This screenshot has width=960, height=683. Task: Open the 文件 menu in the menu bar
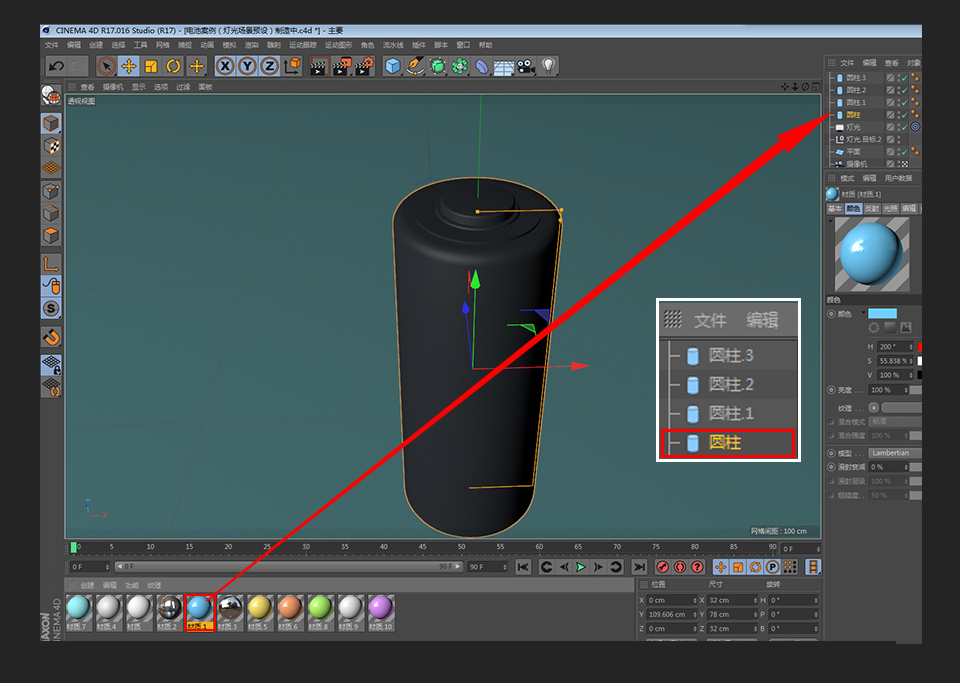[49, 45]
